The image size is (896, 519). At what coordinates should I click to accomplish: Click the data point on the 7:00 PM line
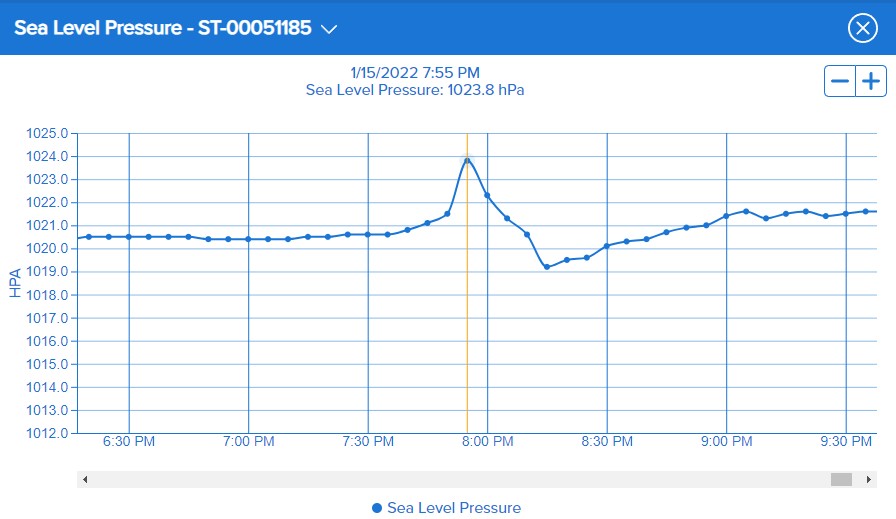click(248, 239)
